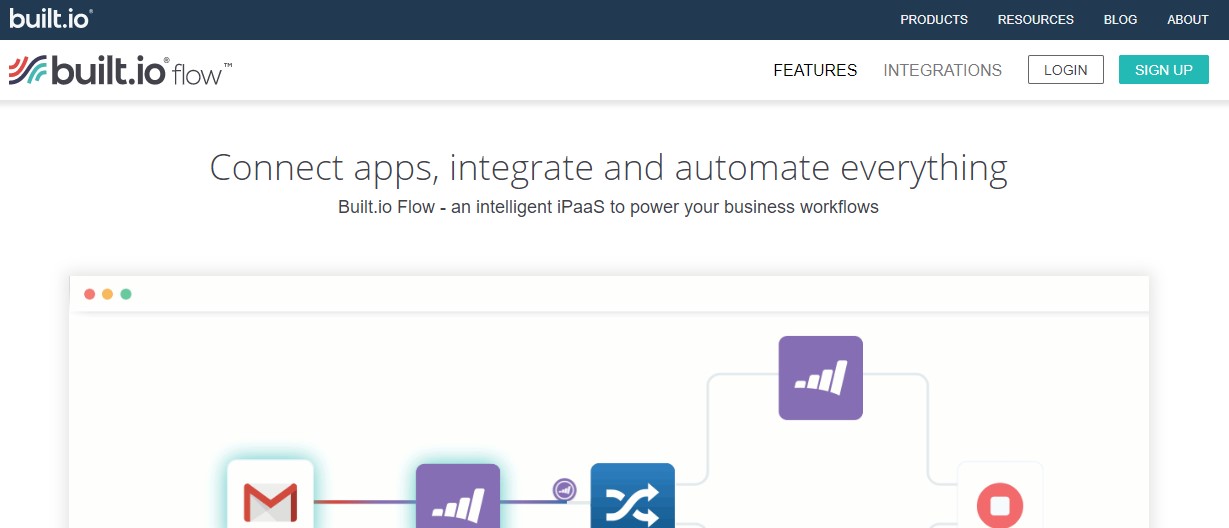Click the red dot in mock window
The width and height of the screenshot is (1229, 528).
pyautogui.click(x=90, y=294)
